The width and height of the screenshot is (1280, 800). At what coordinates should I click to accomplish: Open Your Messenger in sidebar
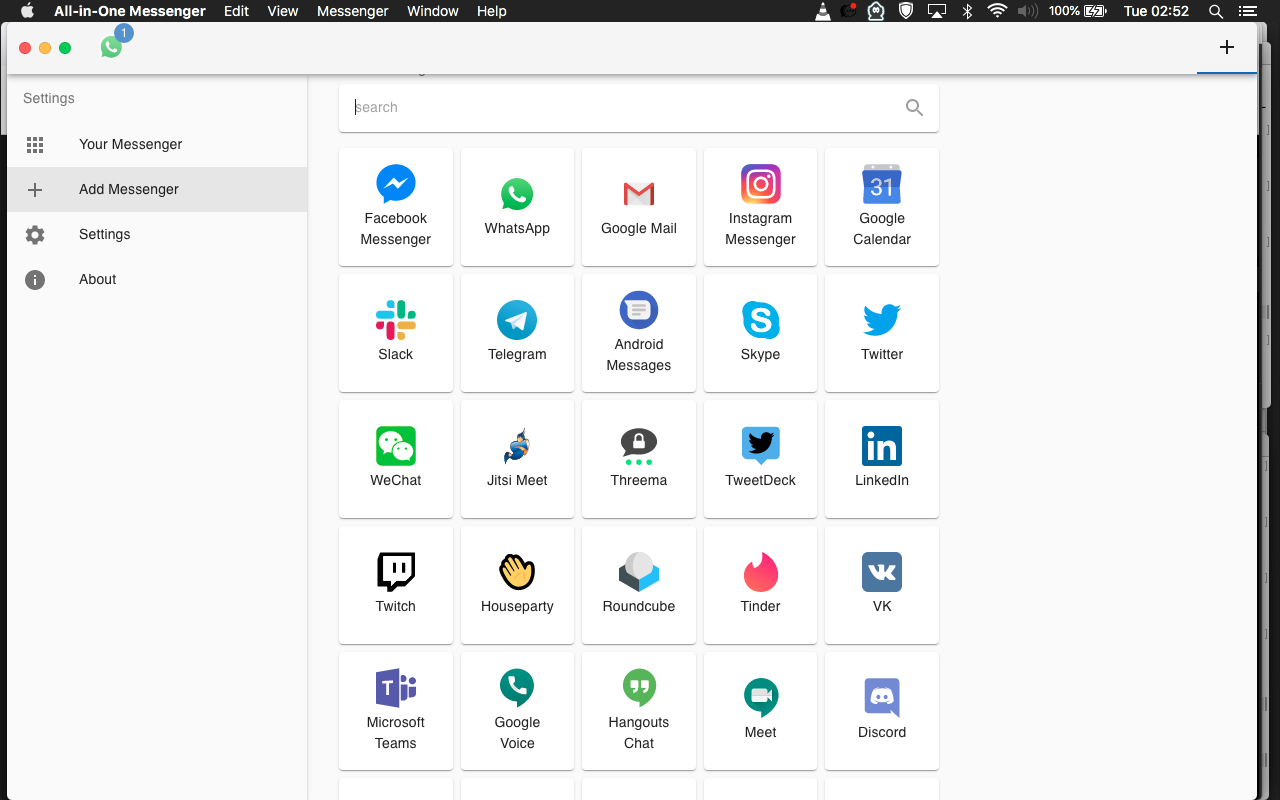tap(157, 144)
